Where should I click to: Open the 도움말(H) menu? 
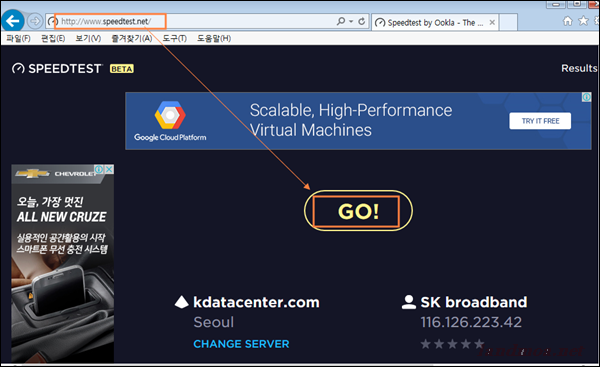click(x=214, y=38)
